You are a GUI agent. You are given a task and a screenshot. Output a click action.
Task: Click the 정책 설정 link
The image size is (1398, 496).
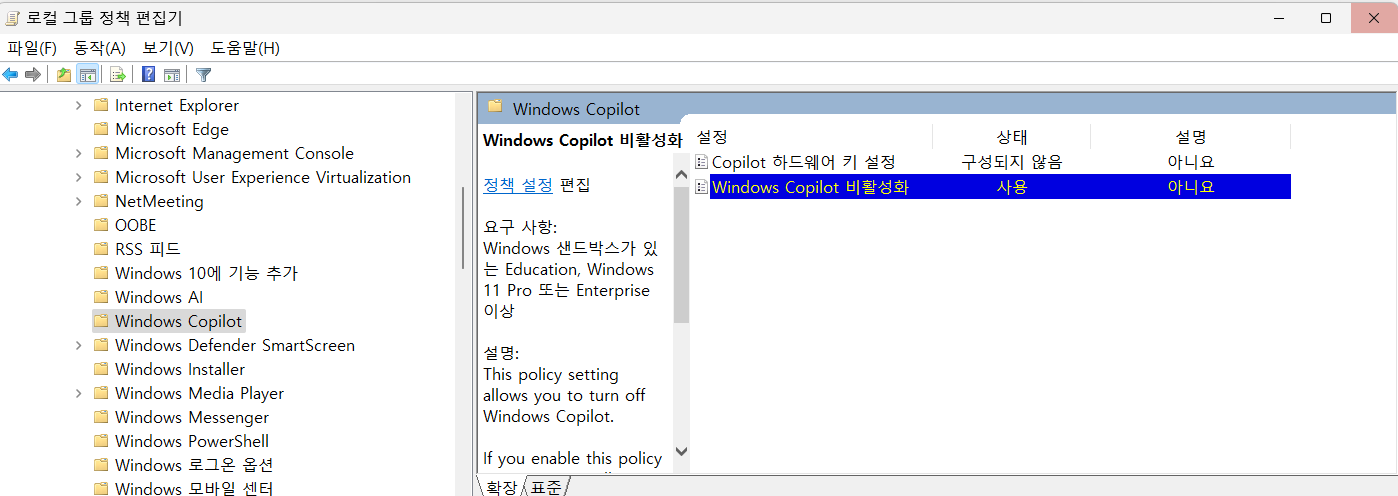[x=518, y=185]
